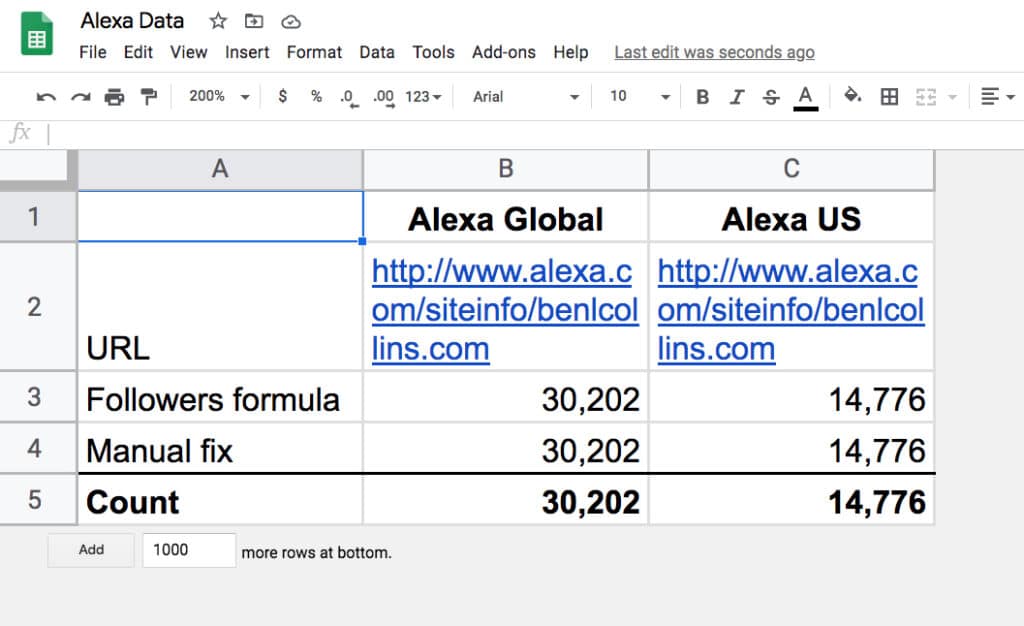Decrease decimal places
This screenshot has height=626, width=1024.
pyautogui.click(x=349, y=98)
